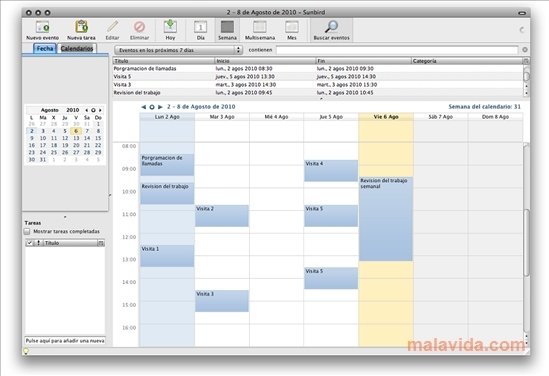
Task: Select the Visita 3 list row
Action: (318, 85)
